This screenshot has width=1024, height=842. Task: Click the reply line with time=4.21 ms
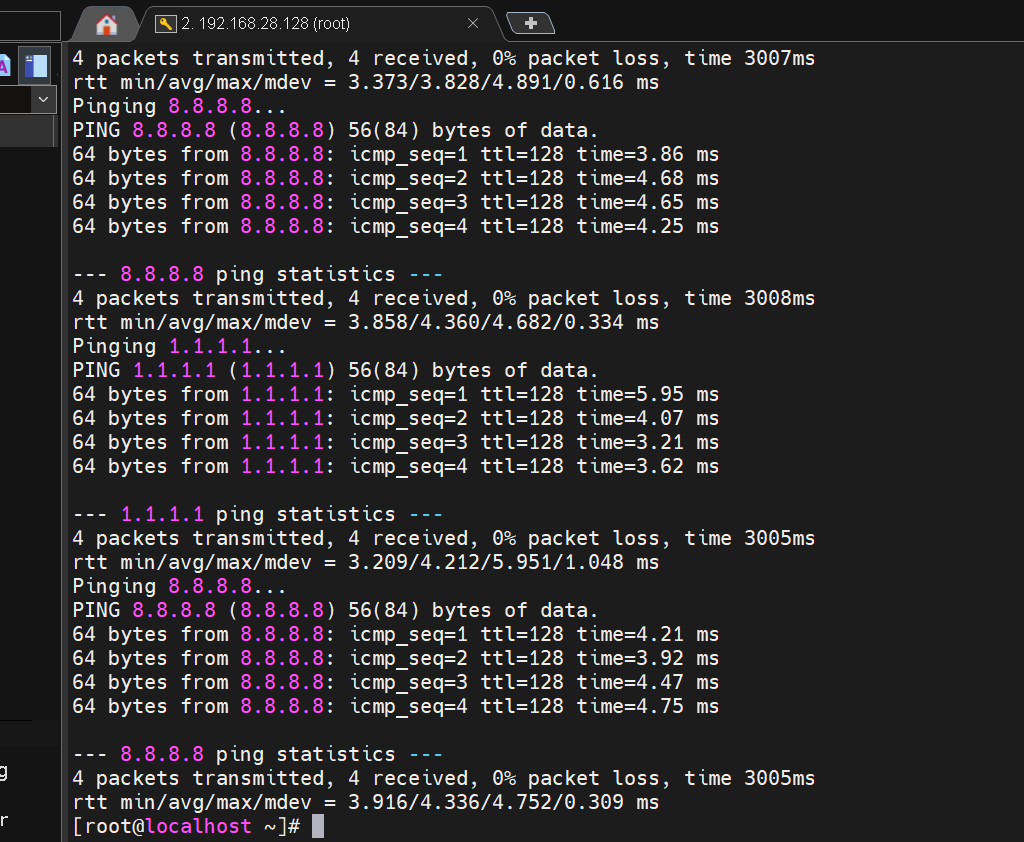point(395,634)
